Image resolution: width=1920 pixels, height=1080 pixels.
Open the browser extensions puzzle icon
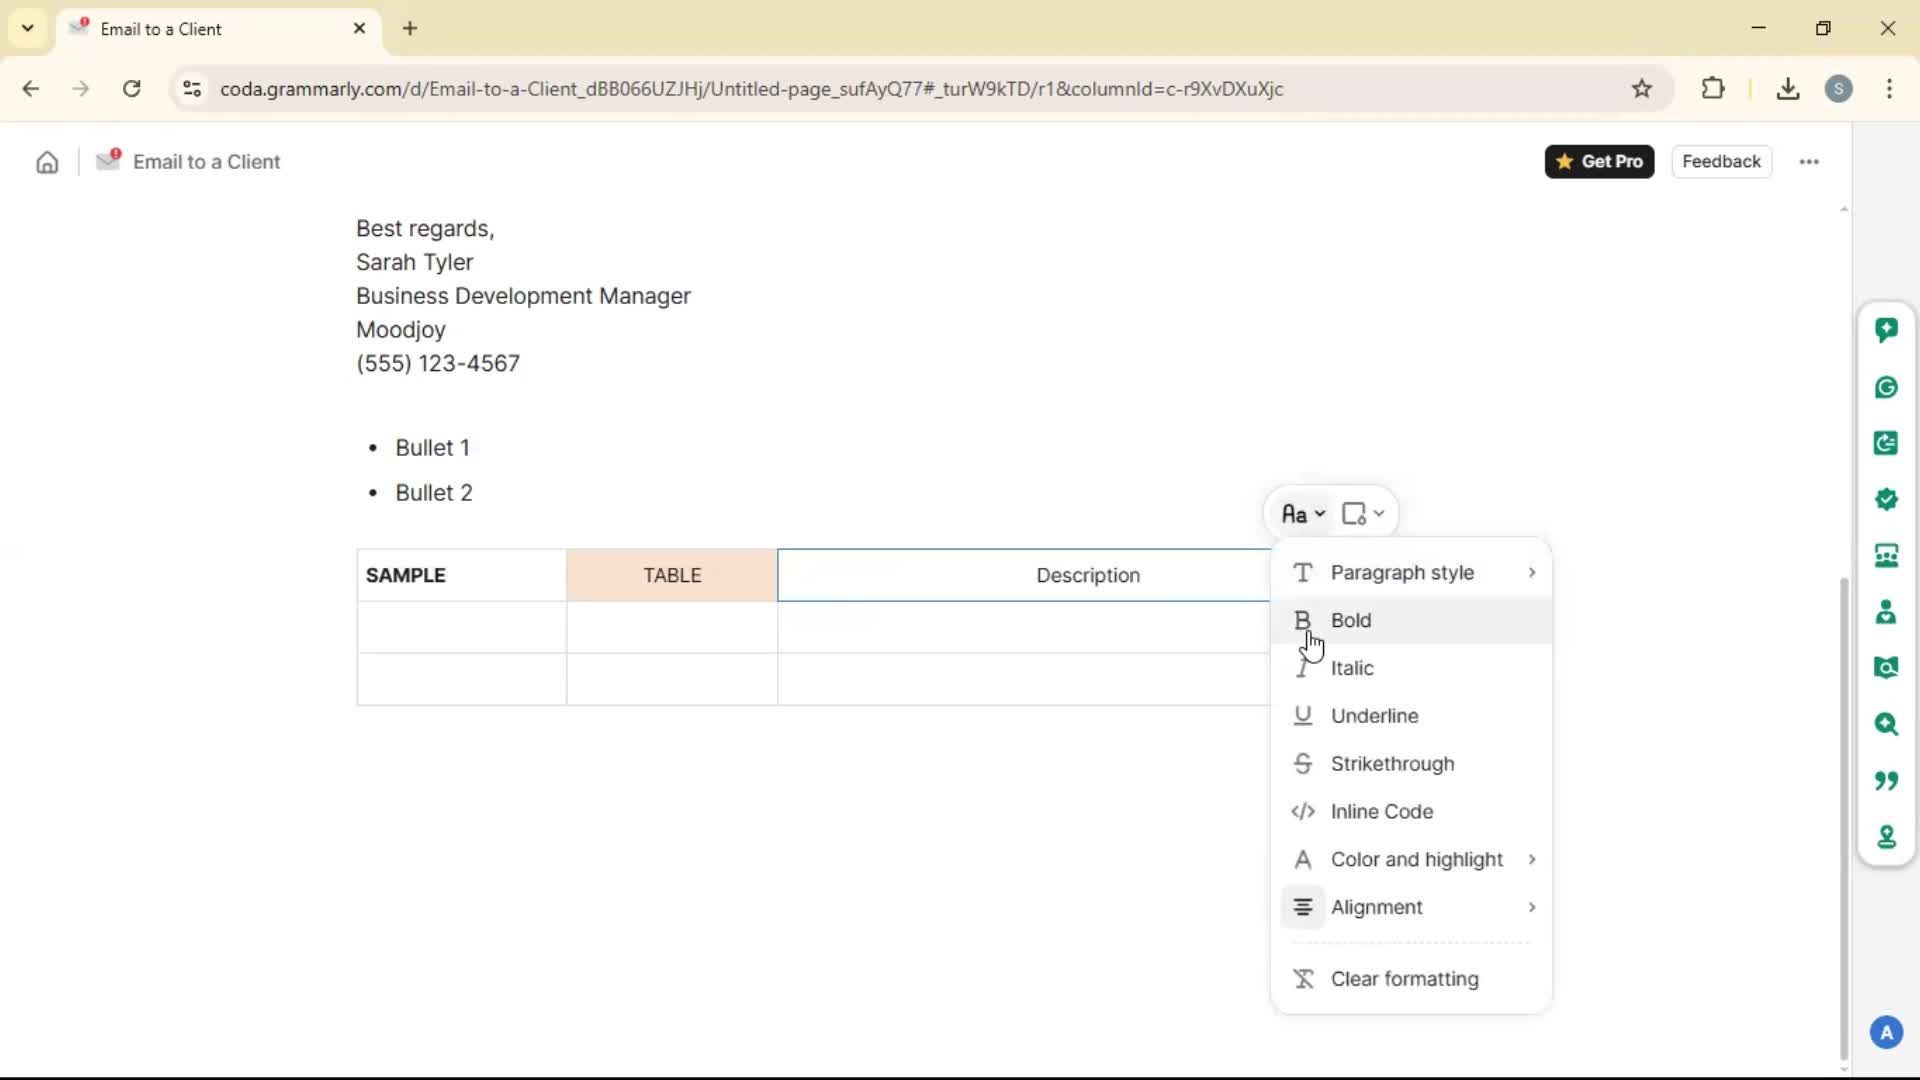click(x=1713, y=89)
